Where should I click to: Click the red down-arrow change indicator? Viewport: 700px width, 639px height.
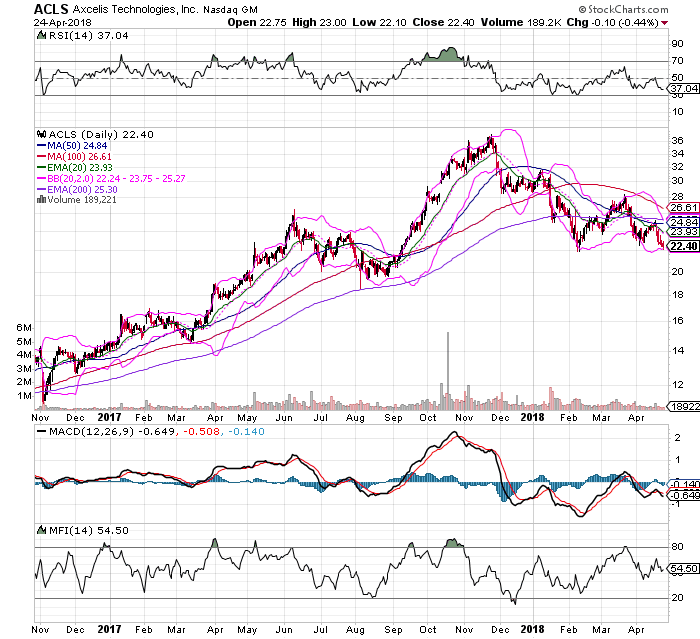pyautogui.click(x=665, y=23)
